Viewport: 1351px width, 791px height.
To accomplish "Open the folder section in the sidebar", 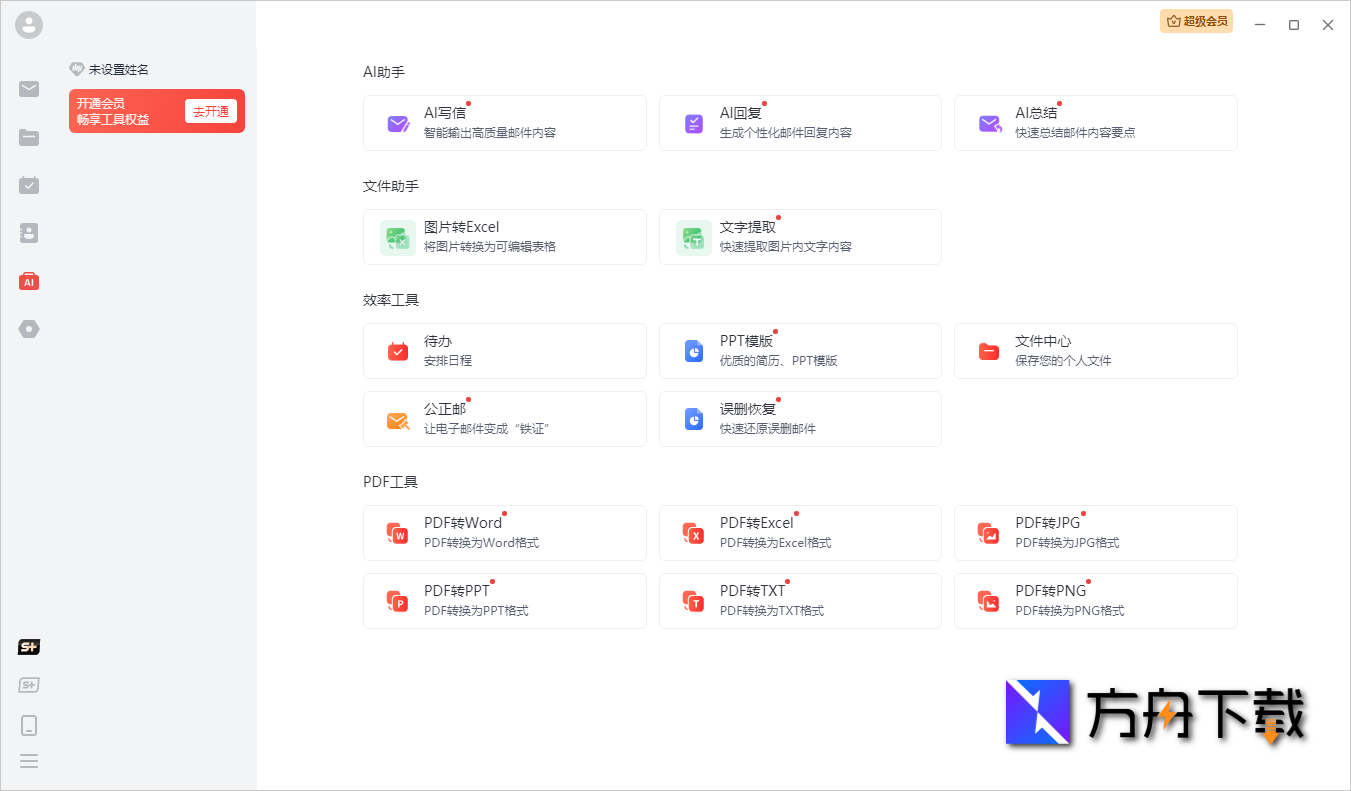I will coord(28,137).
